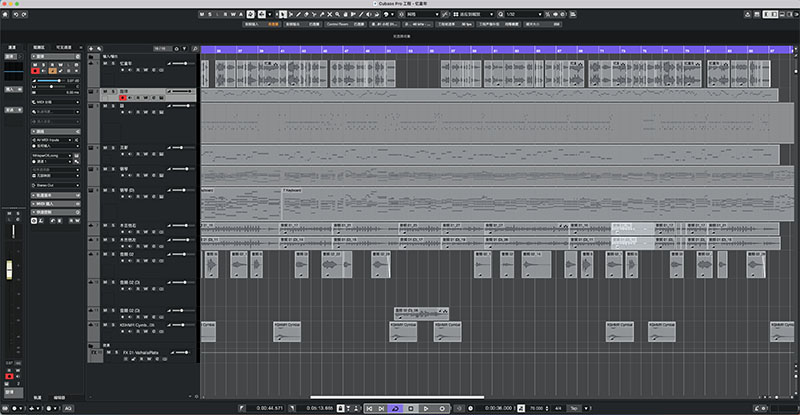The width and height of the screenshot is (800, 415).
Task: Click instrument edit icon beside WhisperOfLoong
Action: pos(77,155)
